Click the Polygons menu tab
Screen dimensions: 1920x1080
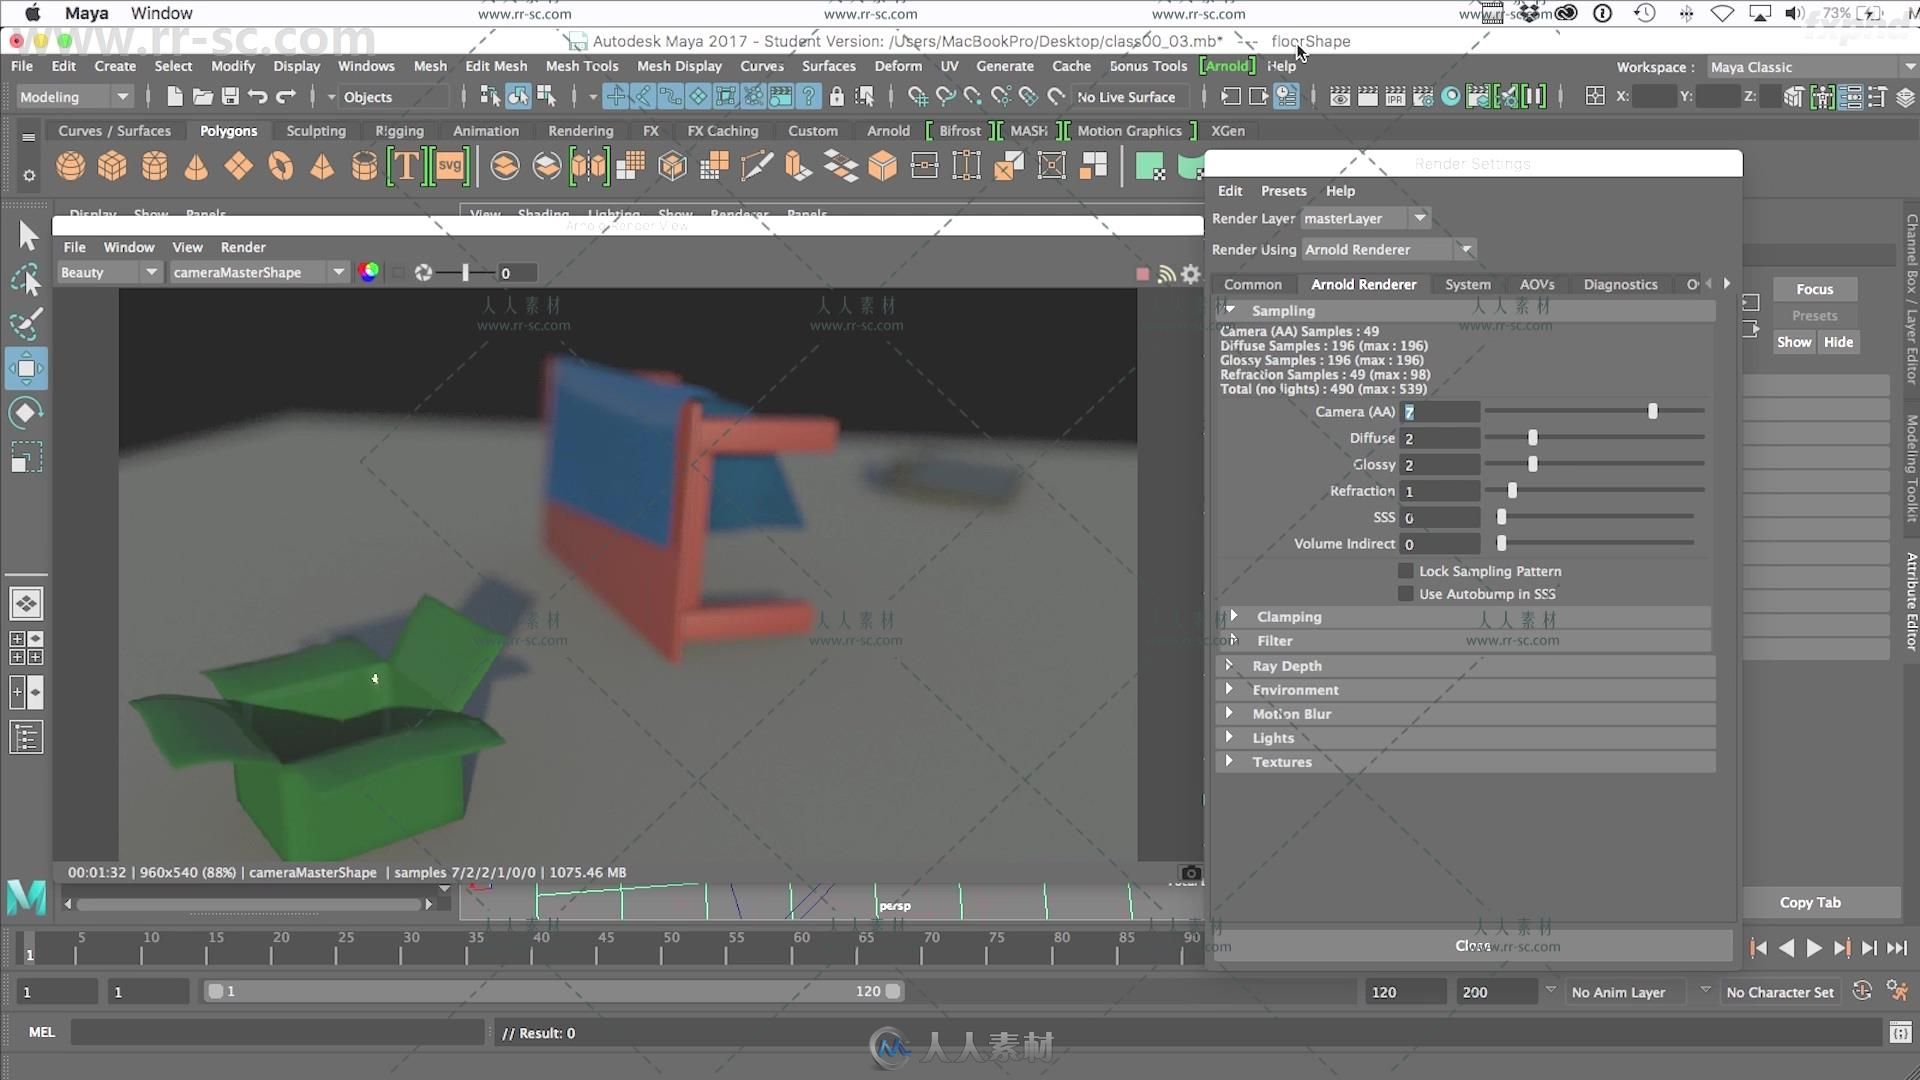pos(227,129)
